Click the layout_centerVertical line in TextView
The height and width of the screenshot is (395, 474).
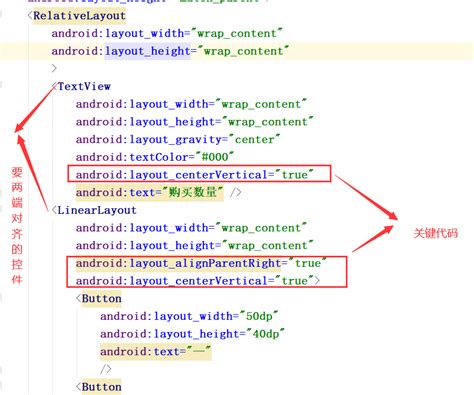(195, 175)
